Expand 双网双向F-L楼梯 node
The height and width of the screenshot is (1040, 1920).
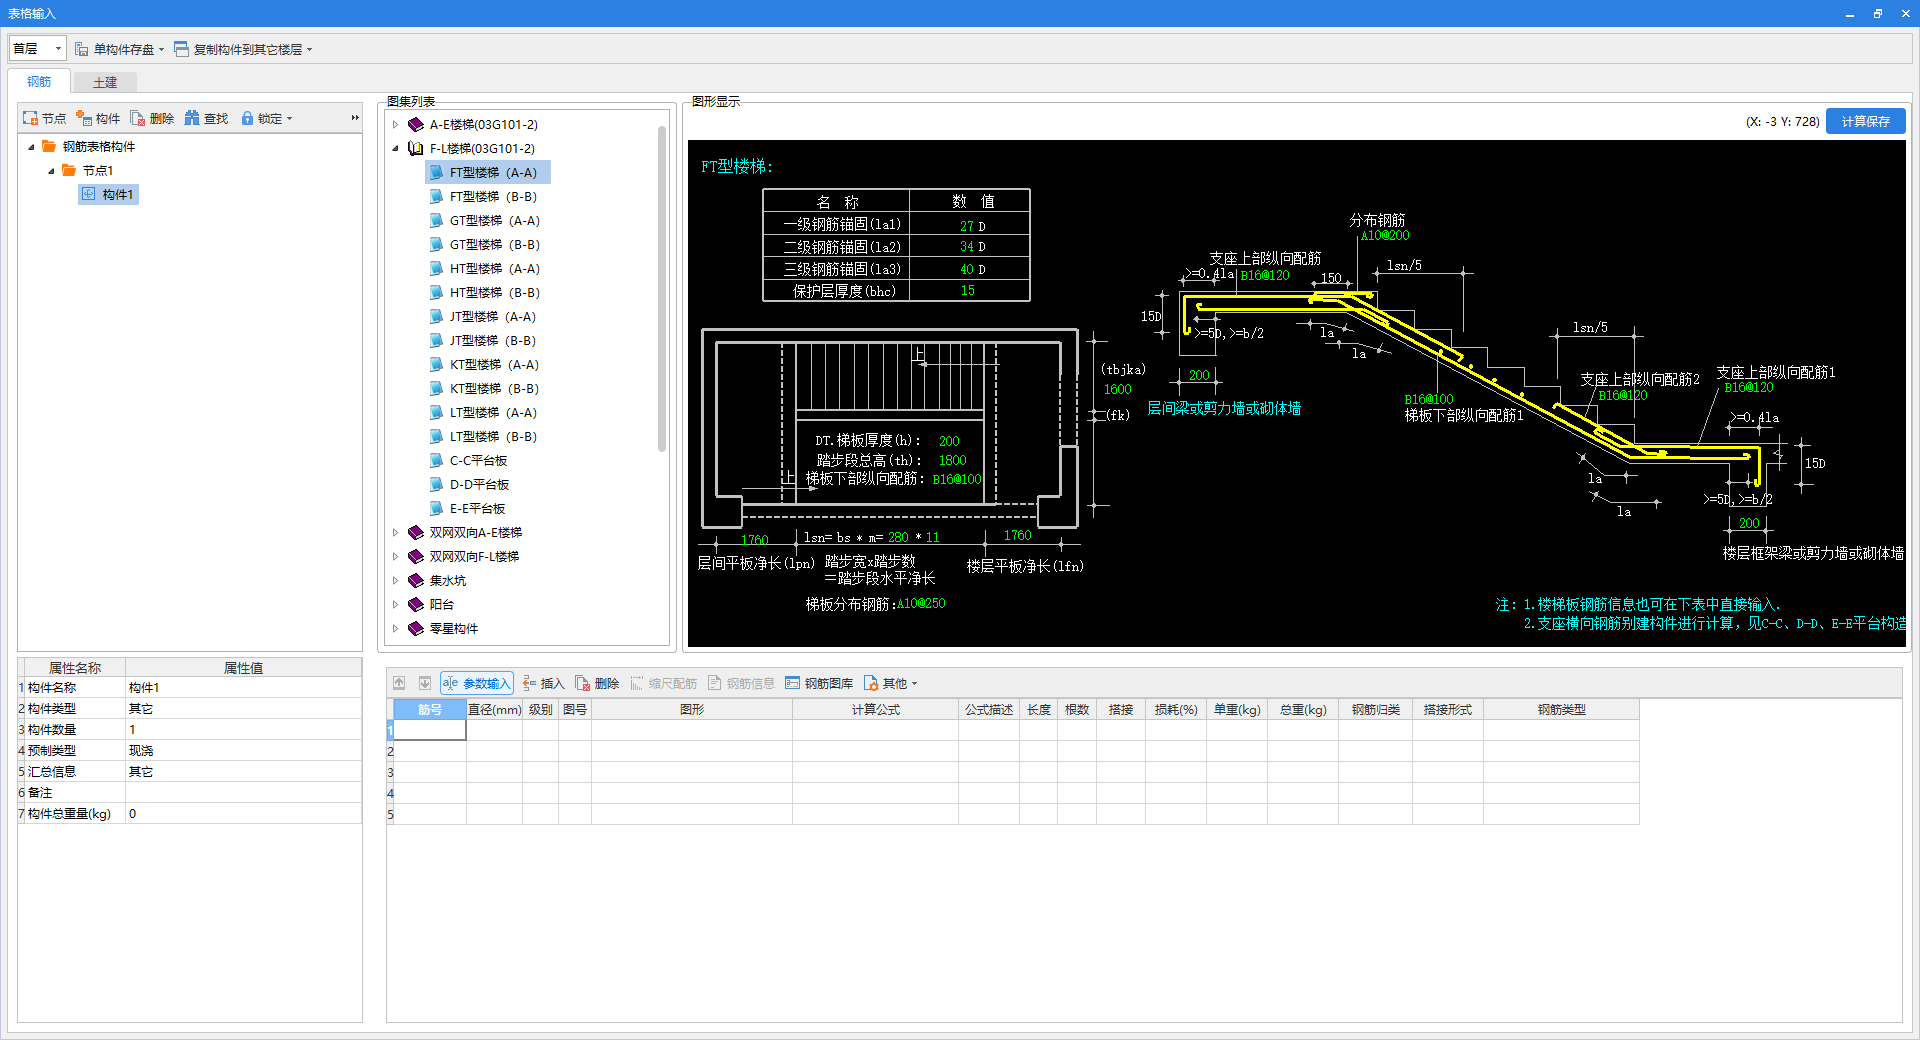[396, 557]
